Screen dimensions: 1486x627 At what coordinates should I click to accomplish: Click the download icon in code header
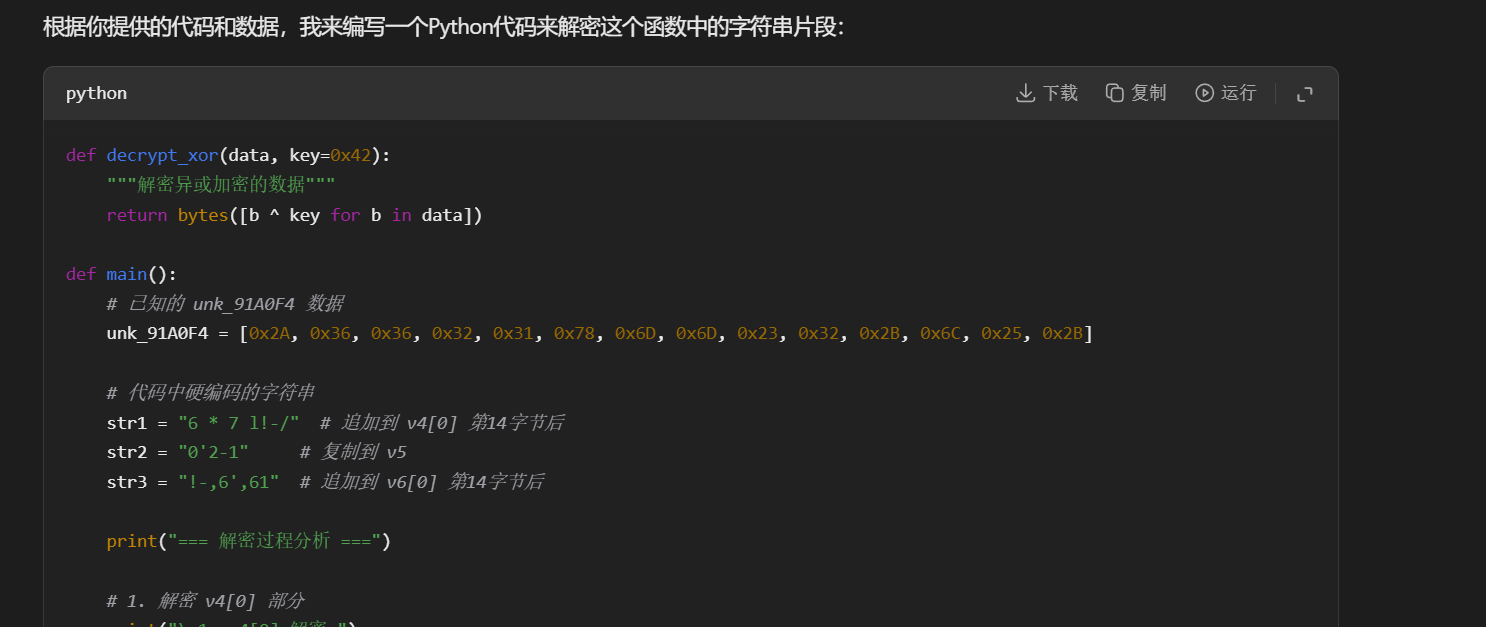coord(1025,93)
